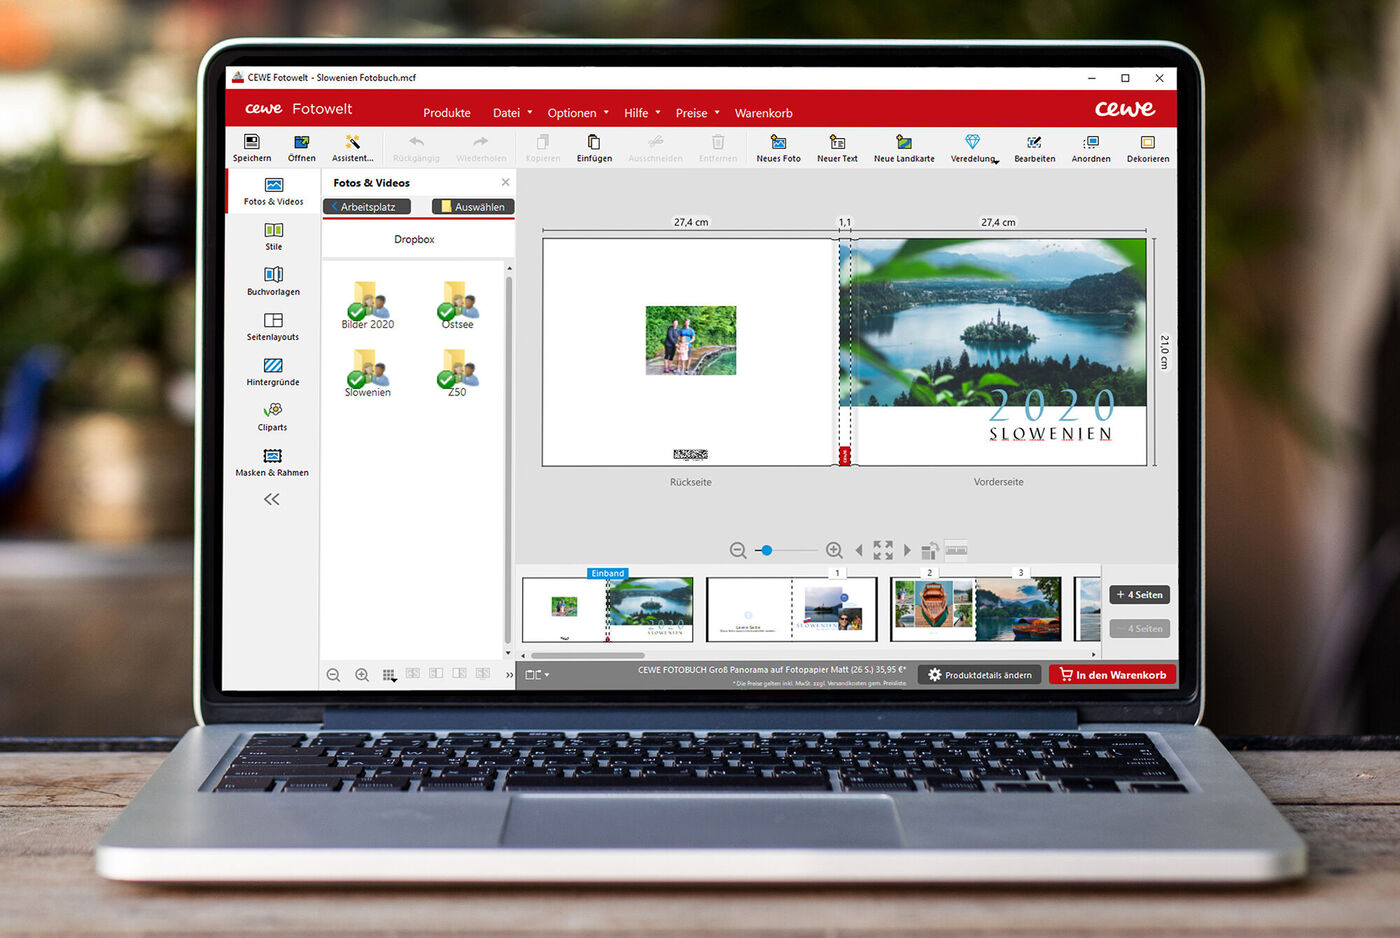Go to previous page spread arrow

tap(859, 550)
